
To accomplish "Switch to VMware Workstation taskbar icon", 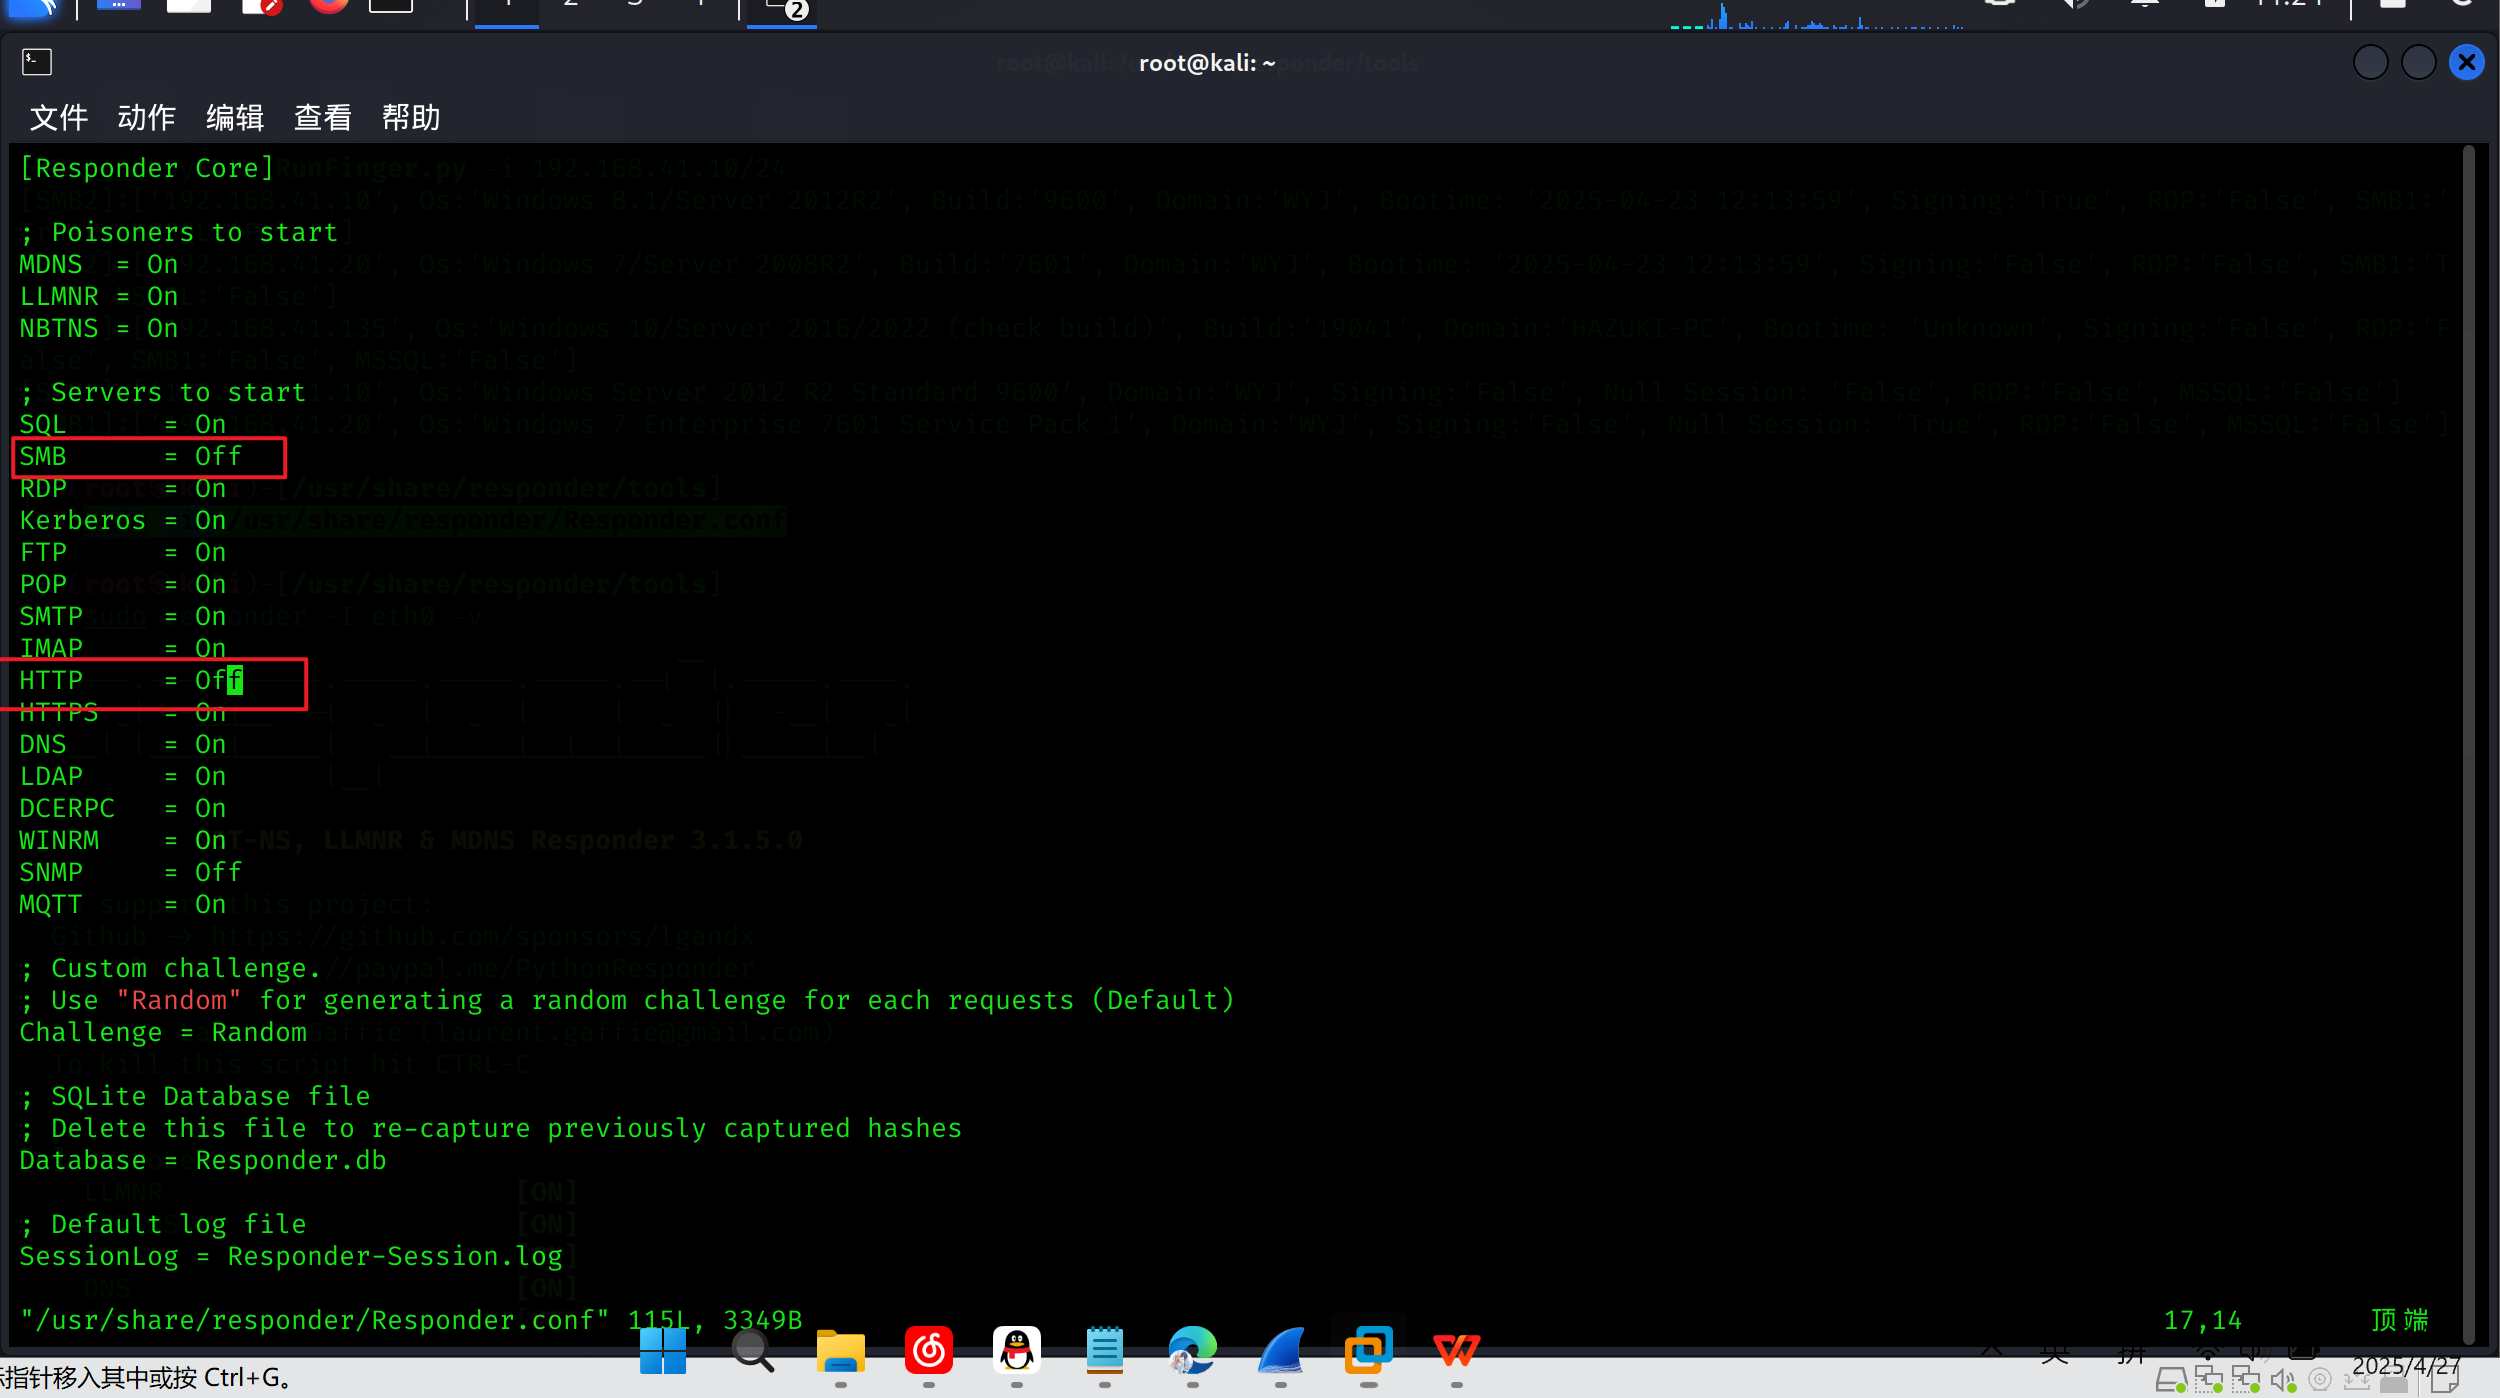I will pos(1368,1351).
